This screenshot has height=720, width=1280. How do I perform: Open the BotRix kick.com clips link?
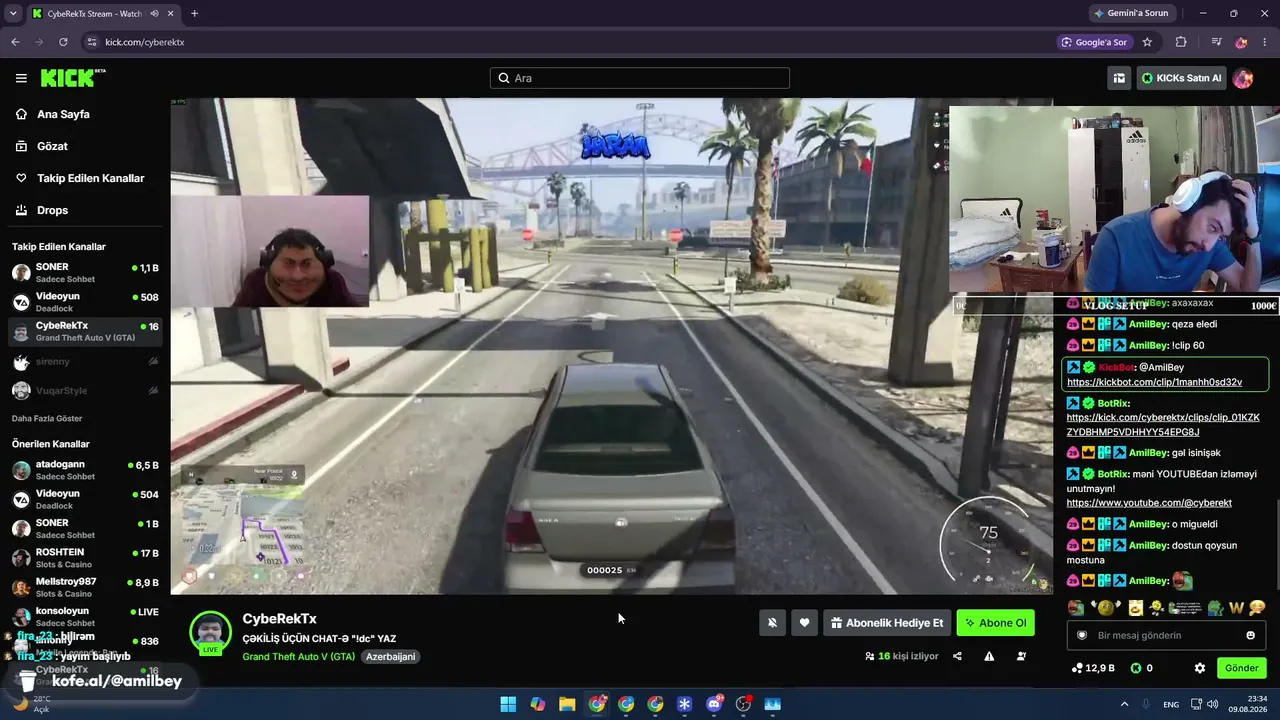pos(1163,424)
